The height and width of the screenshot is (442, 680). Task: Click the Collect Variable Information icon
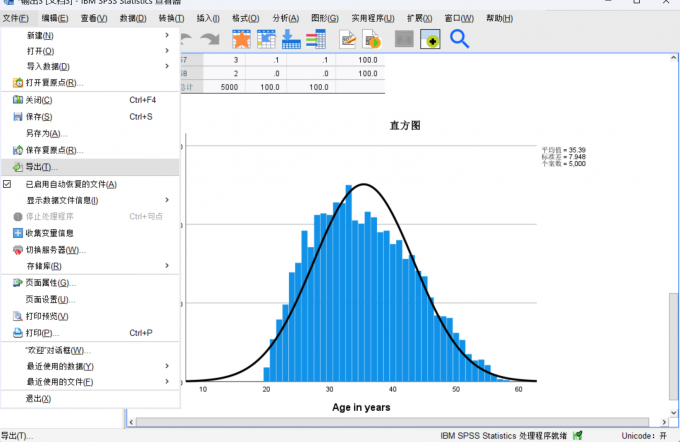18,233
